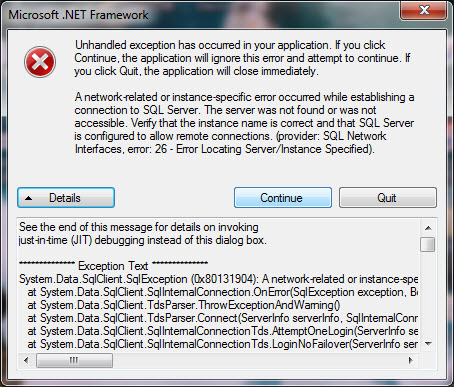Screen dimensions: 454x387
Task: Click the Exception Text header line
Action: tap(113, 266)
